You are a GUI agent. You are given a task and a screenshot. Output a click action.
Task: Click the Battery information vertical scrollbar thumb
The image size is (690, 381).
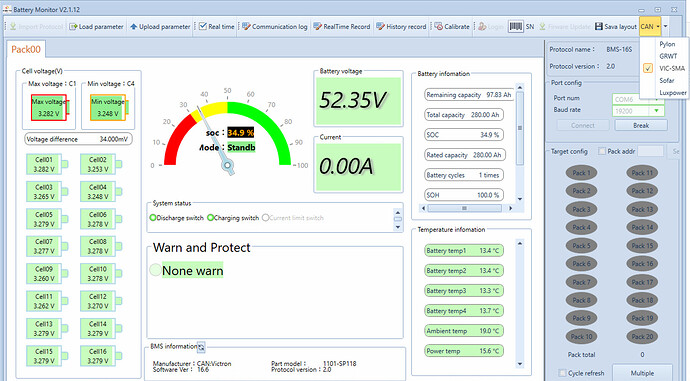click(x=520, y=128)
